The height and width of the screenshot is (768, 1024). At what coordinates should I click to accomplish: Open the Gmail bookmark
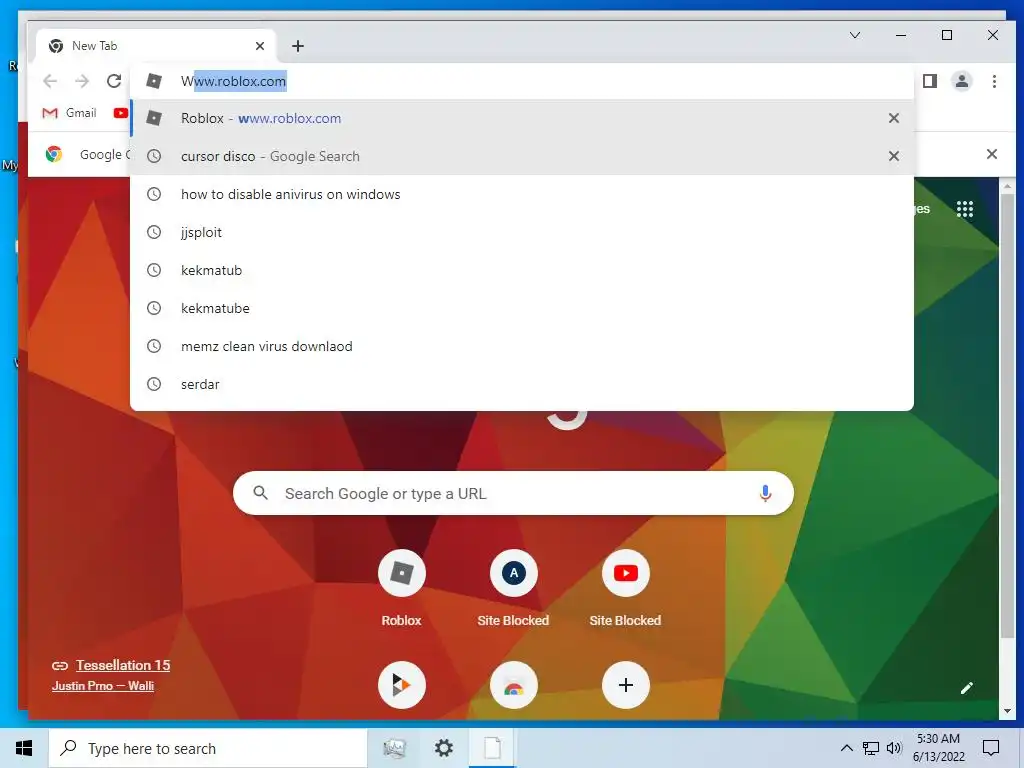click(69, 113)
